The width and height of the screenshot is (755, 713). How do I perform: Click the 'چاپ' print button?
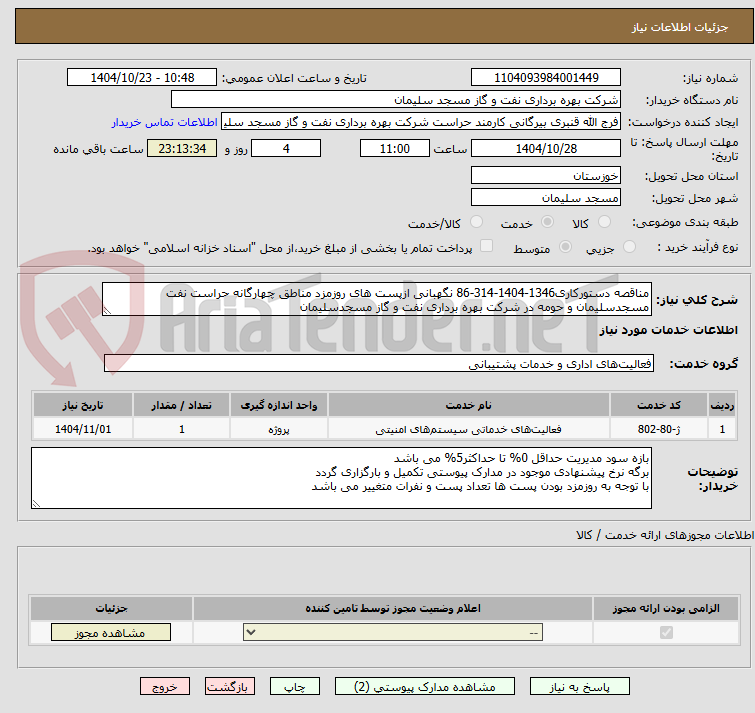295,687
